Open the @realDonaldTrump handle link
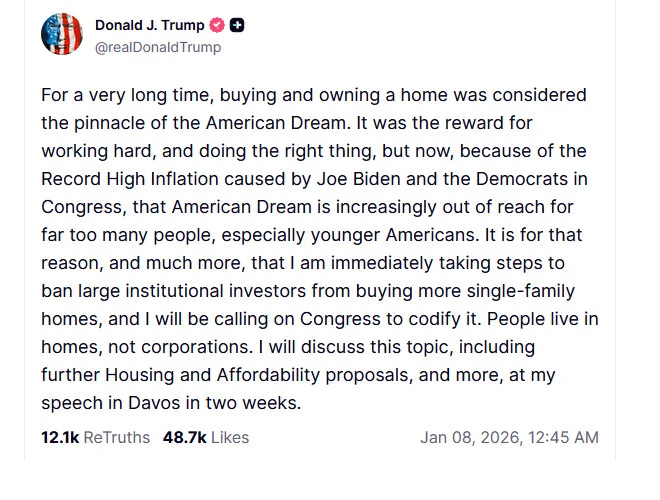Image resolution: width=660 pixels, height=500 pixels. pyautogui.click(x=158, y=47)
